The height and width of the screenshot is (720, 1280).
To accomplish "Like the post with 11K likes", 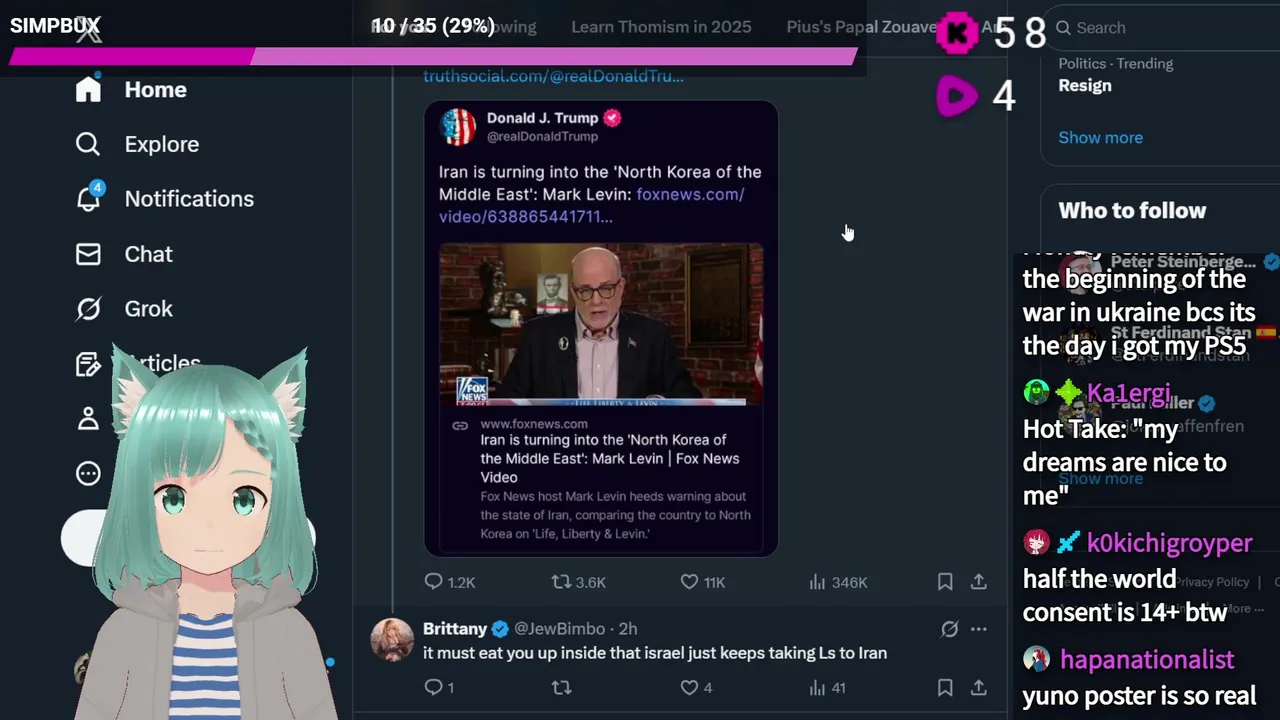I will coord(689,581).
